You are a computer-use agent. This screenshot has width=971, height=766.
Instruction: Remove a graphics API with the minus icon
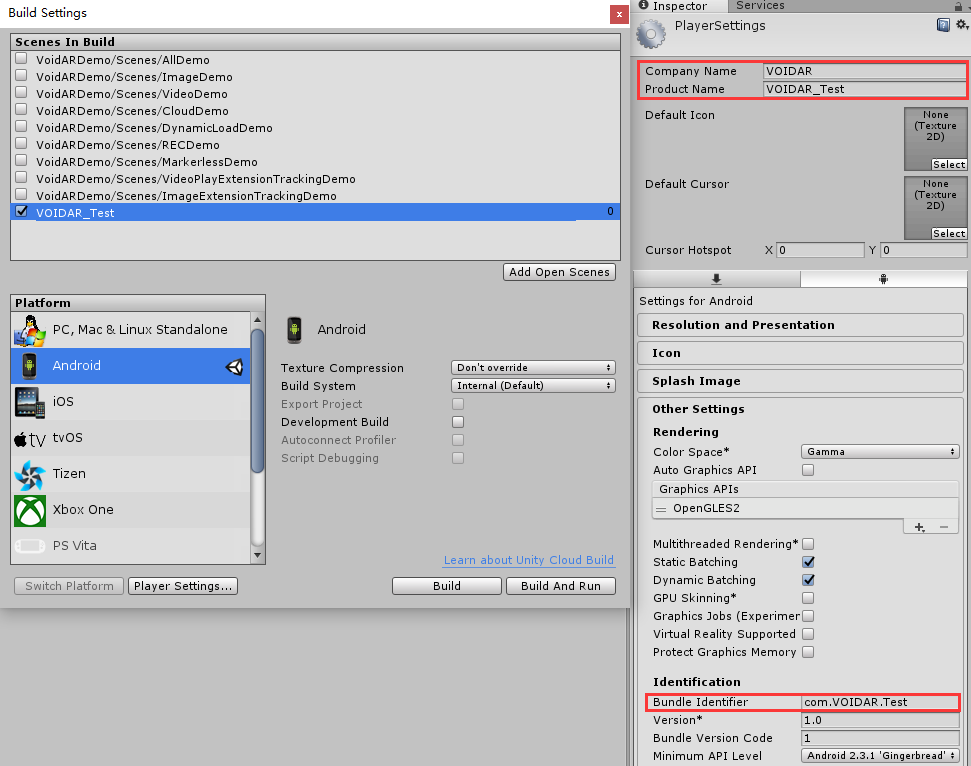pos(944,527)
